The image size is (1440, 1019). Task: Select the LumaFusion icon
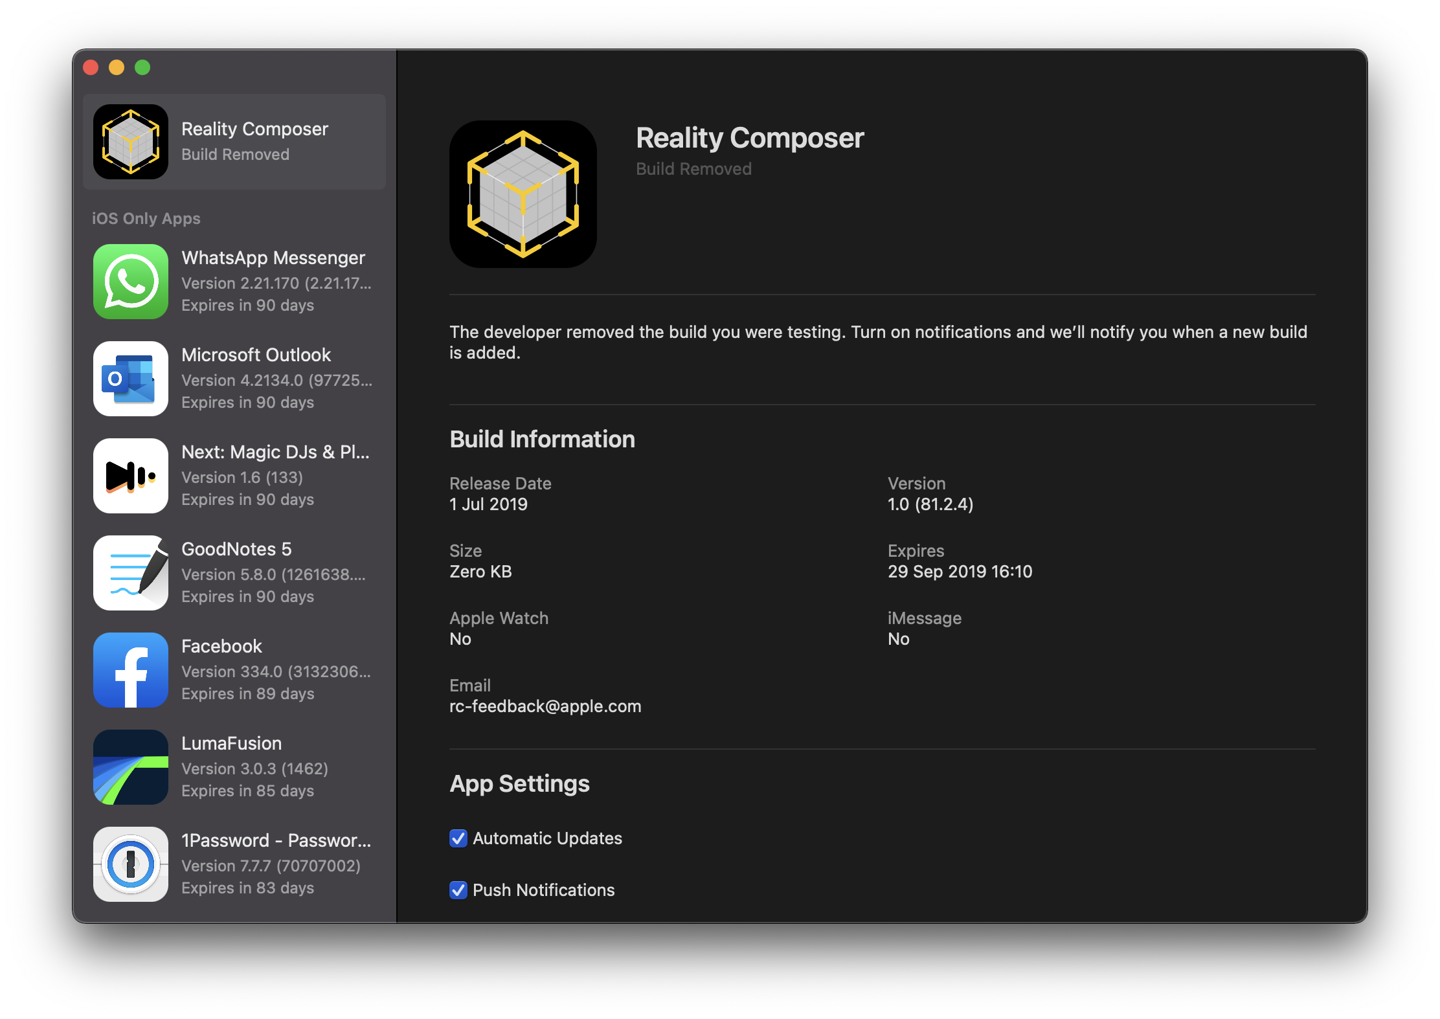(130, 767)
